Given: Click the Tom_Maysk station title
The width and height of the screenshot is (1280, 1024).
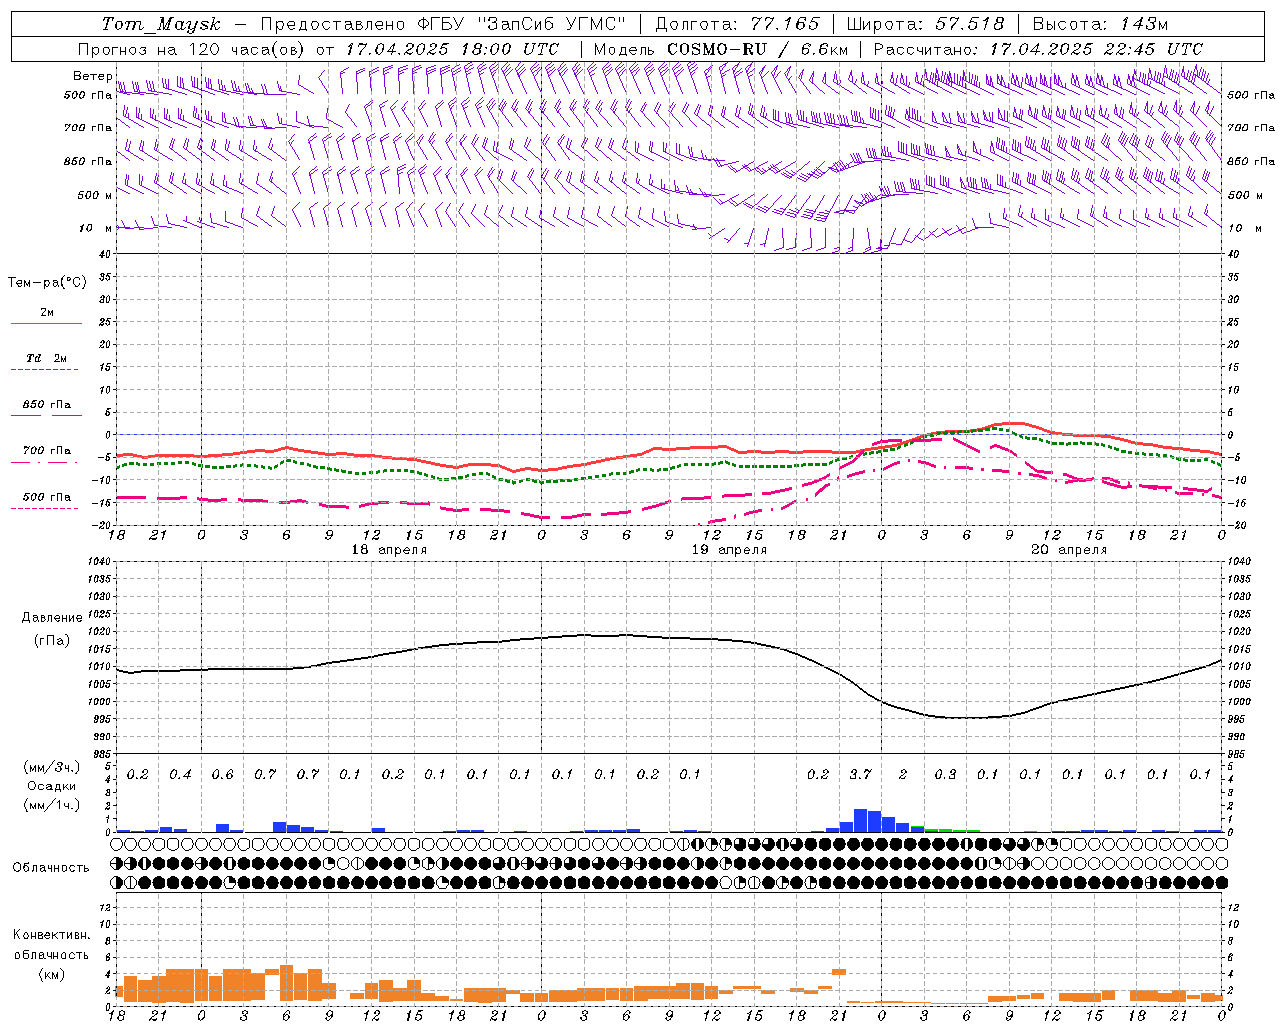Looking at the screenshot, I should (161, 24).
